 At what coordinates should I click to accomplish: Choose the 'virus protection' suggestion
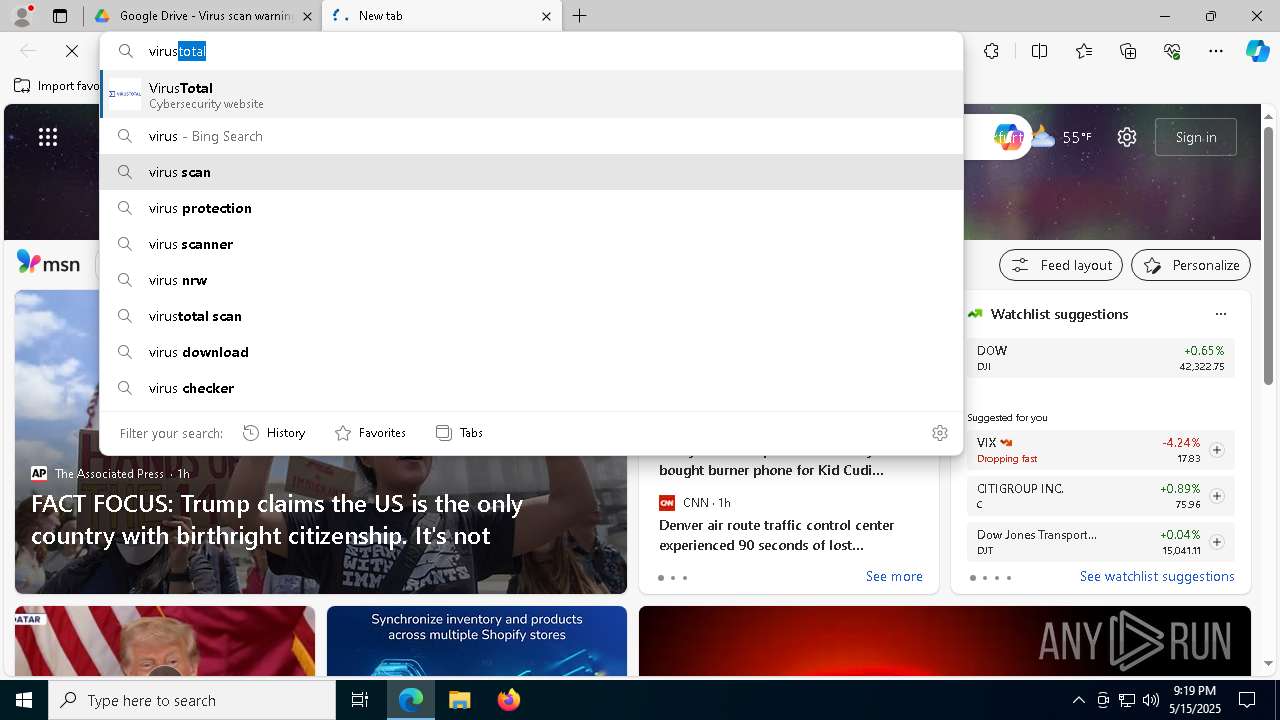[531, 208]
